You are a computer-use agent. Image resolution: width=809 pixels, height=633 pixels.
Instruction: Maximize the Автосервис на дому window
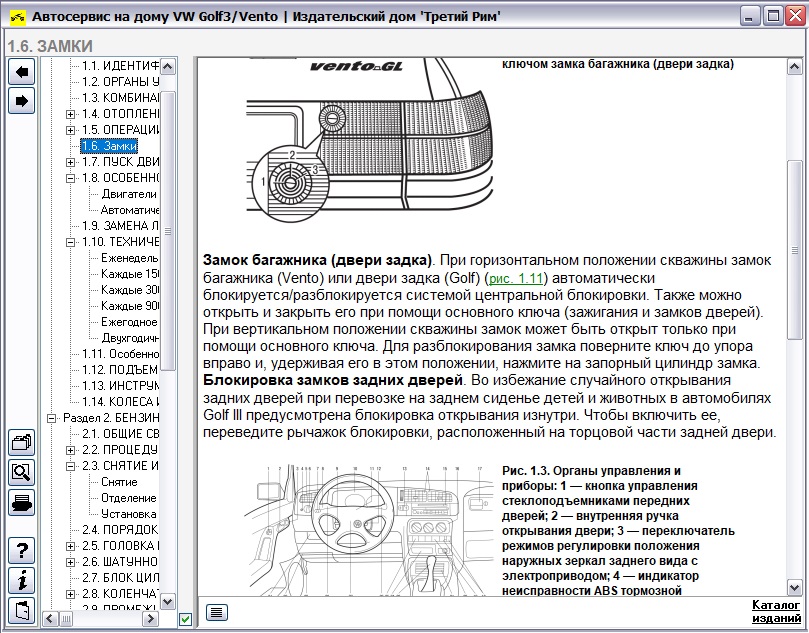click(x=773, y=17)
